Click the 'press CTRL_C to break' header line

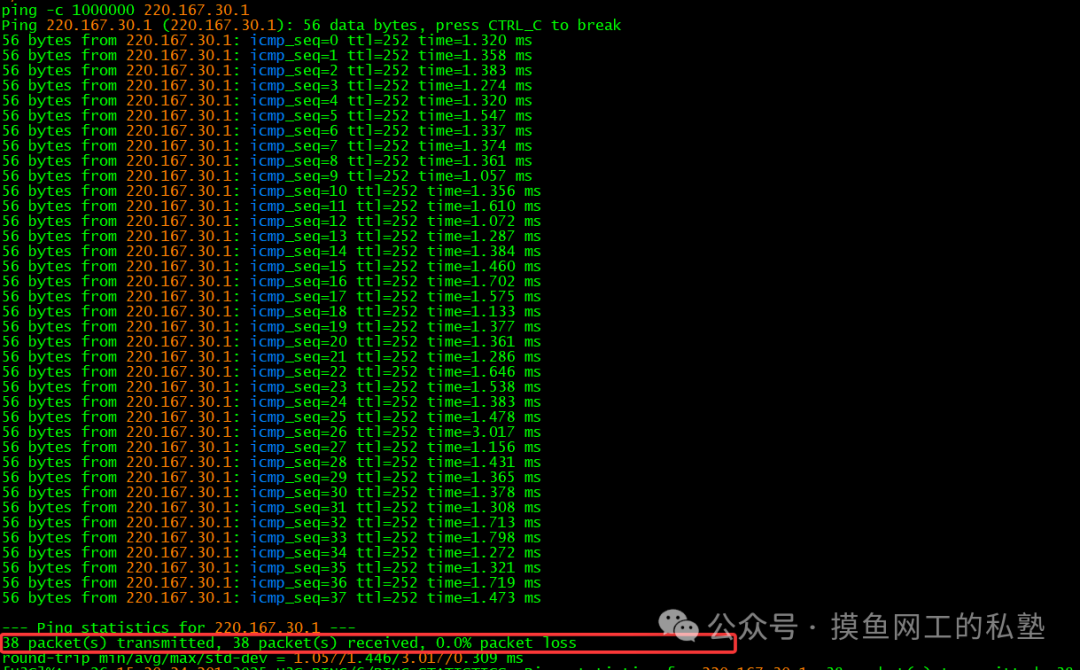point(311,25)
